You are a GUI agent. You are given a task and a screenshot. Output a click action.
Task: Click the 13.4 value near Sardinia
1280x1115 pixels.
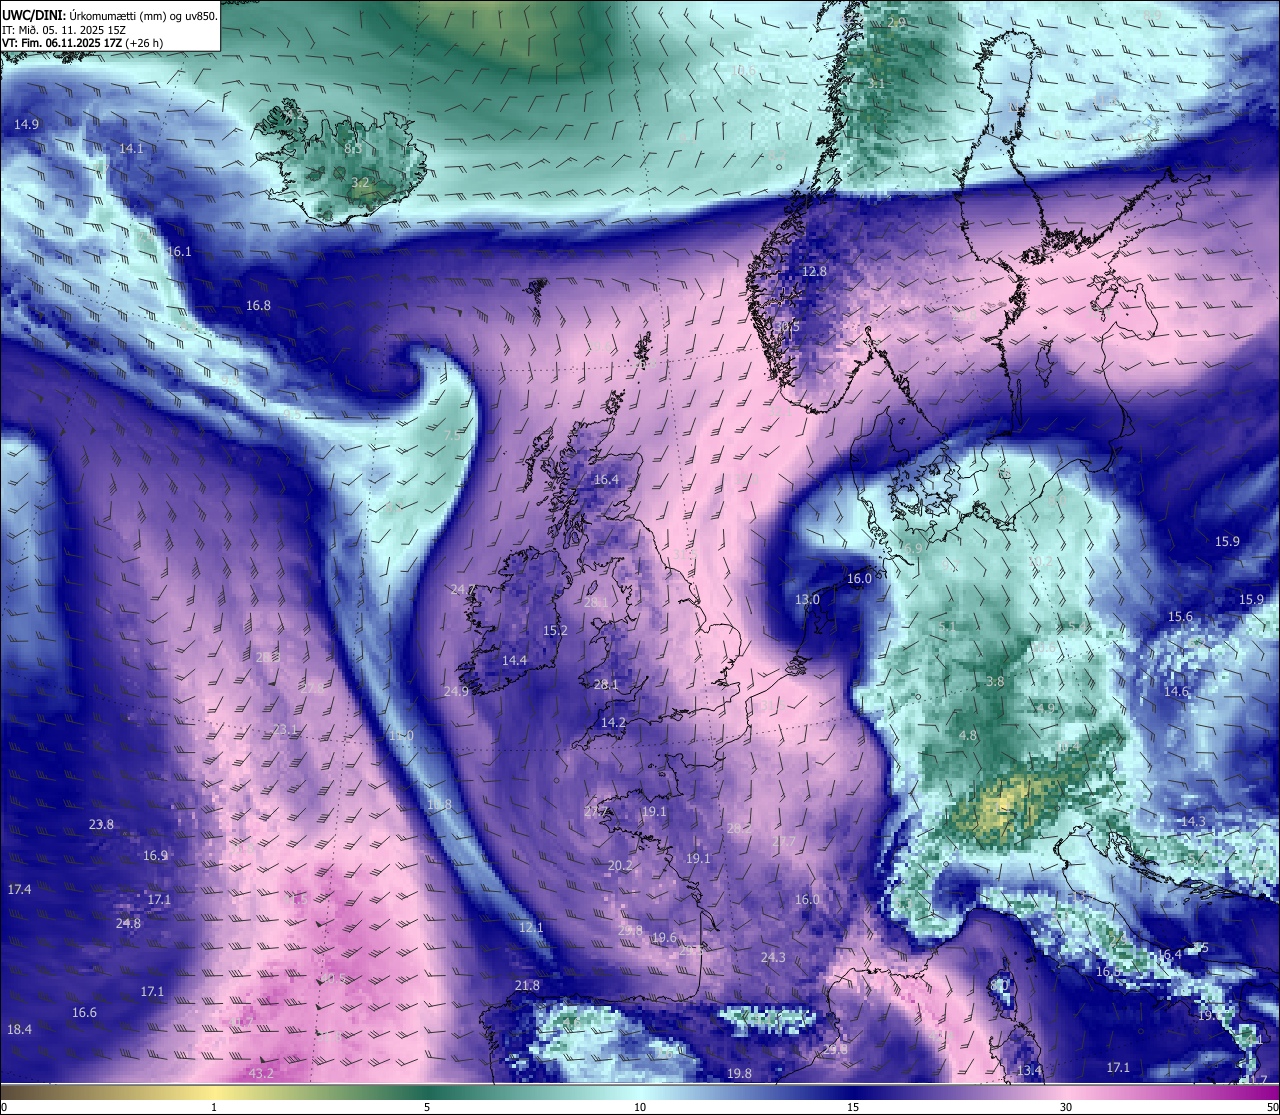coord(1029,1071)
